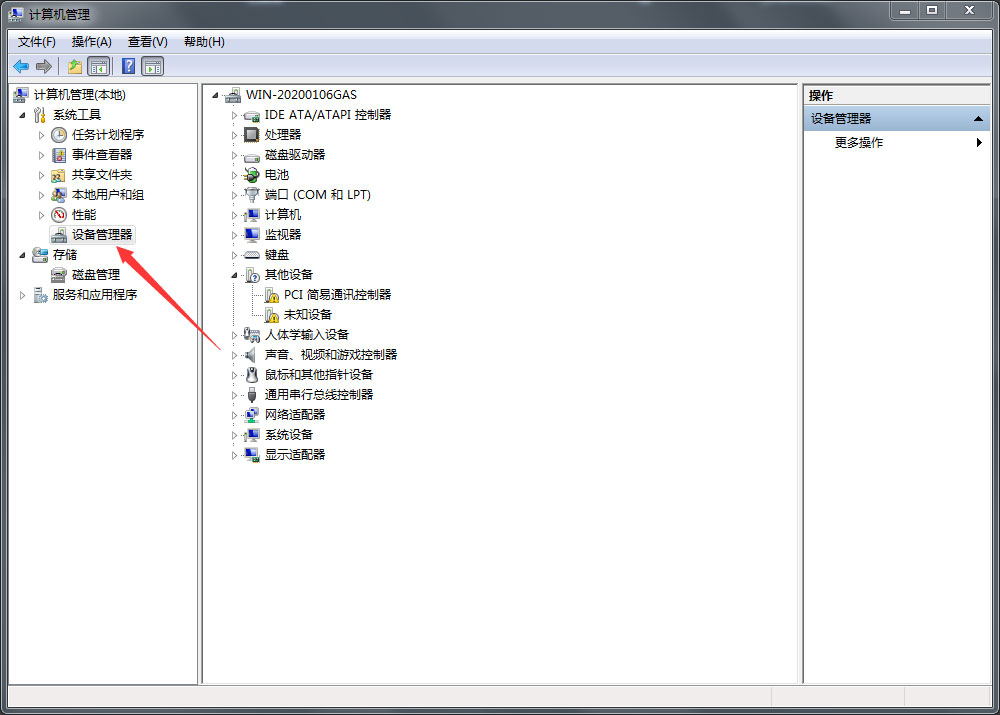Open the View (查看) menu
Viewport: 1000px width, 715px height.
coord(147,42)
